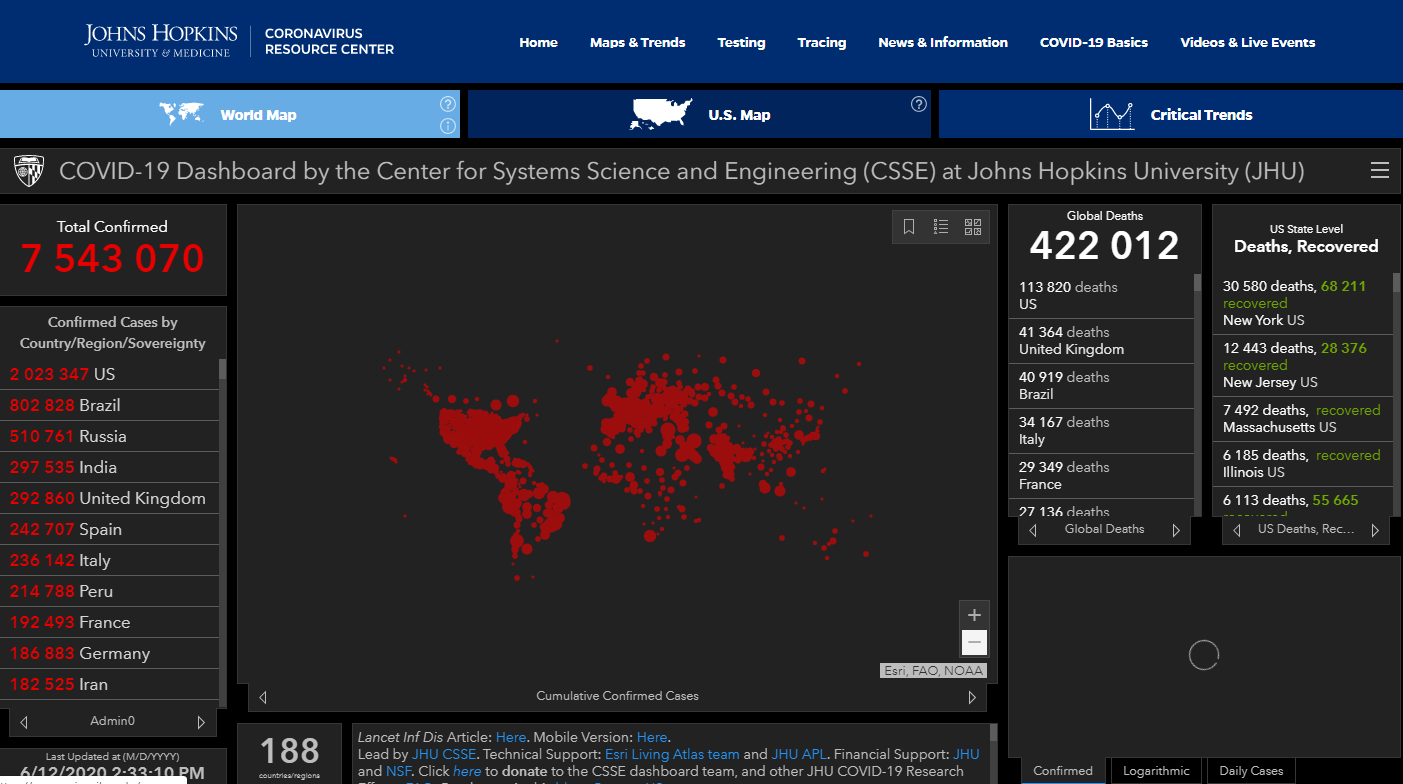The height and width of the screenshot is (784, 1403).
Task: Open COVID-19 Basics menu
Action: [1094, 42]
